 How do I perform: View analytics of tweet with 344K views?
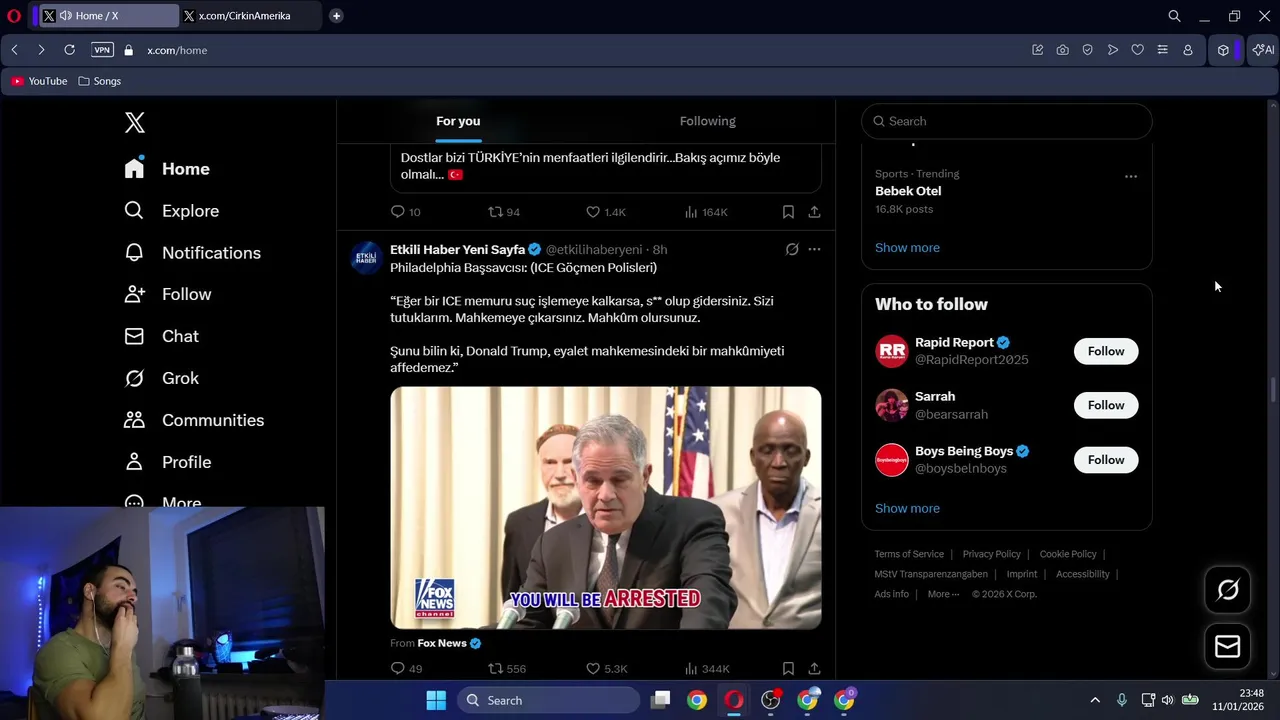[706, 669]
